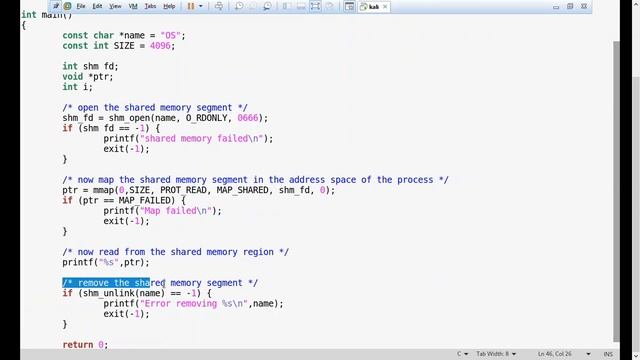Screen dimensions: 640x360
Task: Click the void *ptr; declaration
Action: (x=88, y=76)
